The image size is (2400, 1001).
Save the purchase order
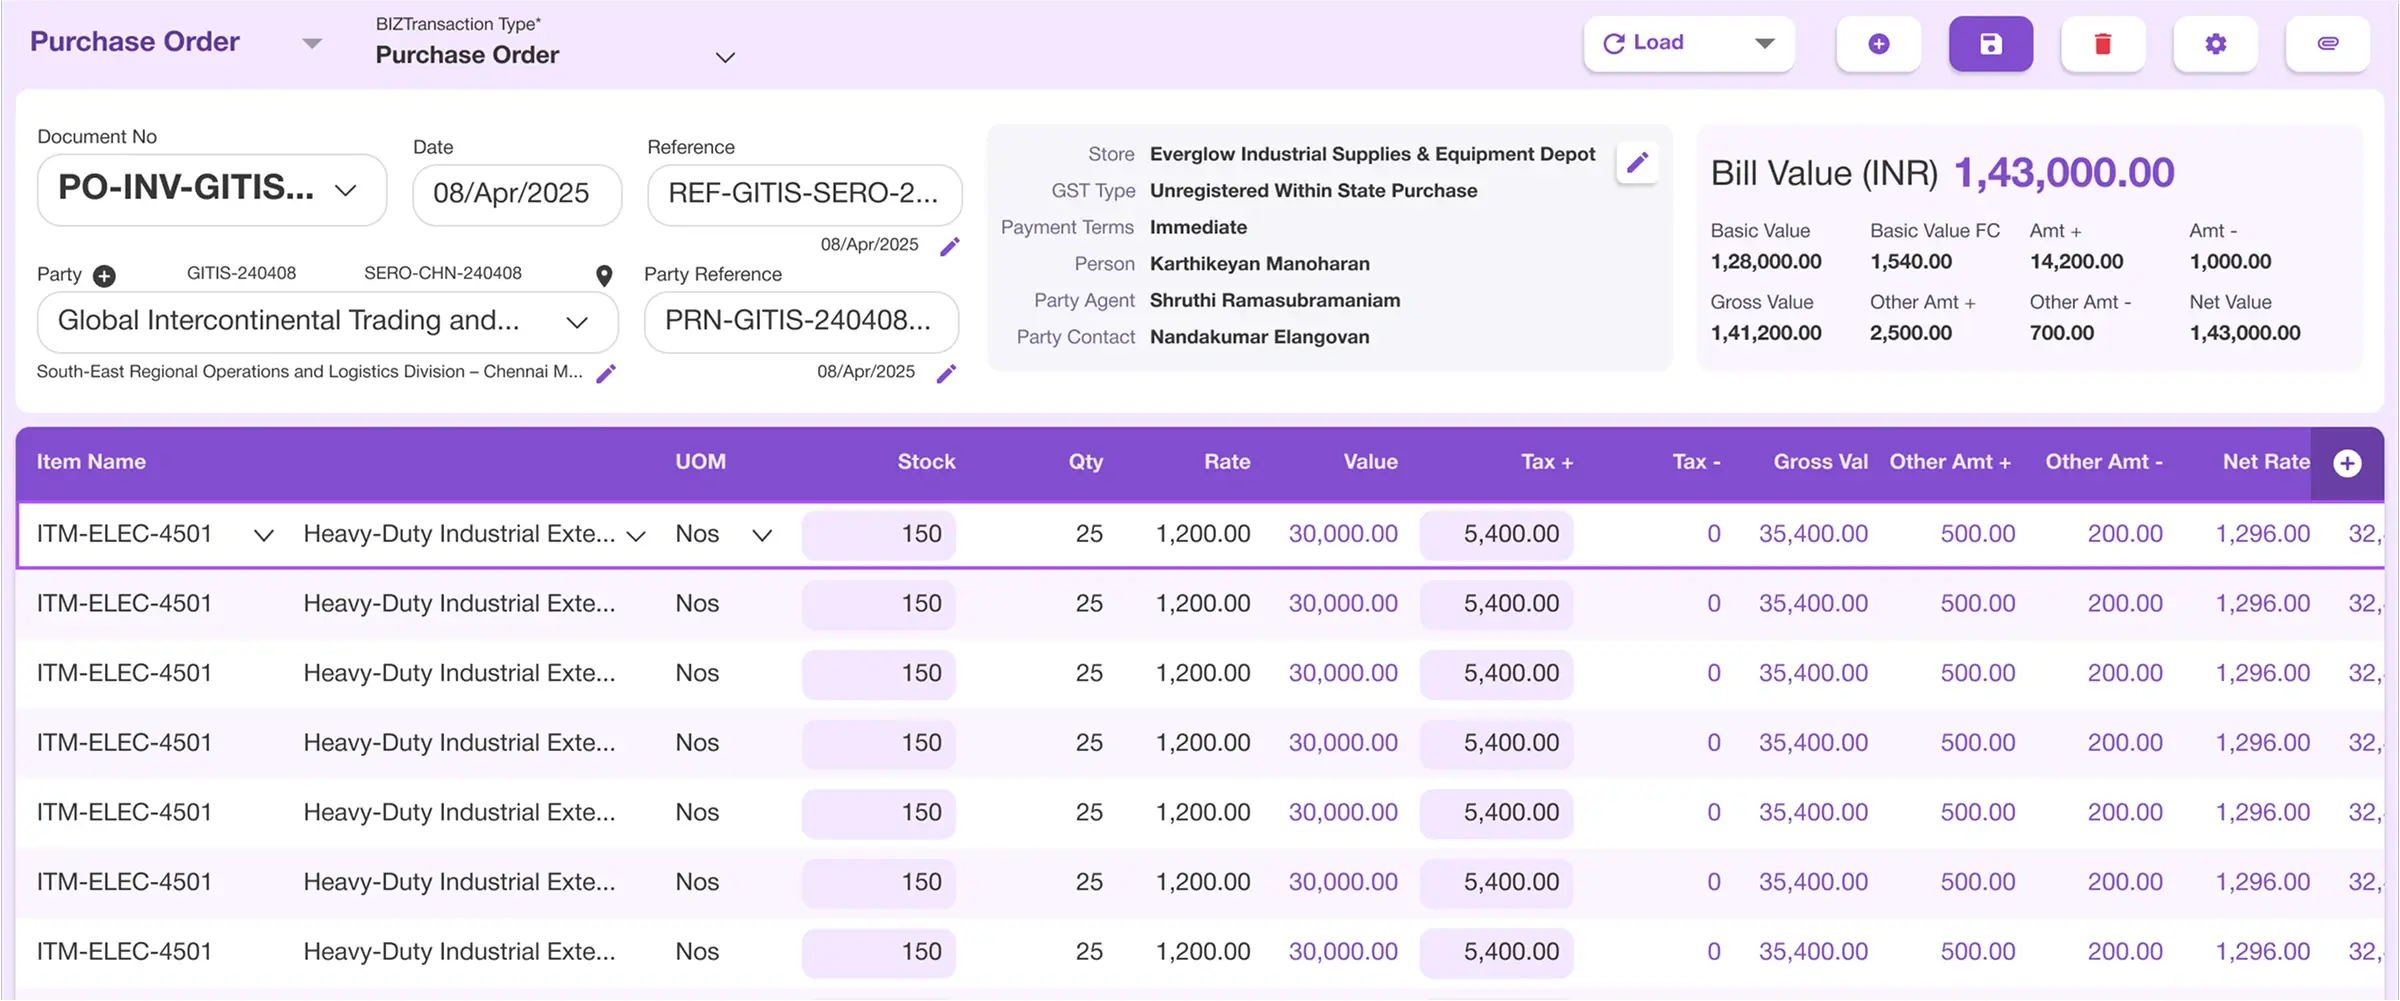(1990, 44)
